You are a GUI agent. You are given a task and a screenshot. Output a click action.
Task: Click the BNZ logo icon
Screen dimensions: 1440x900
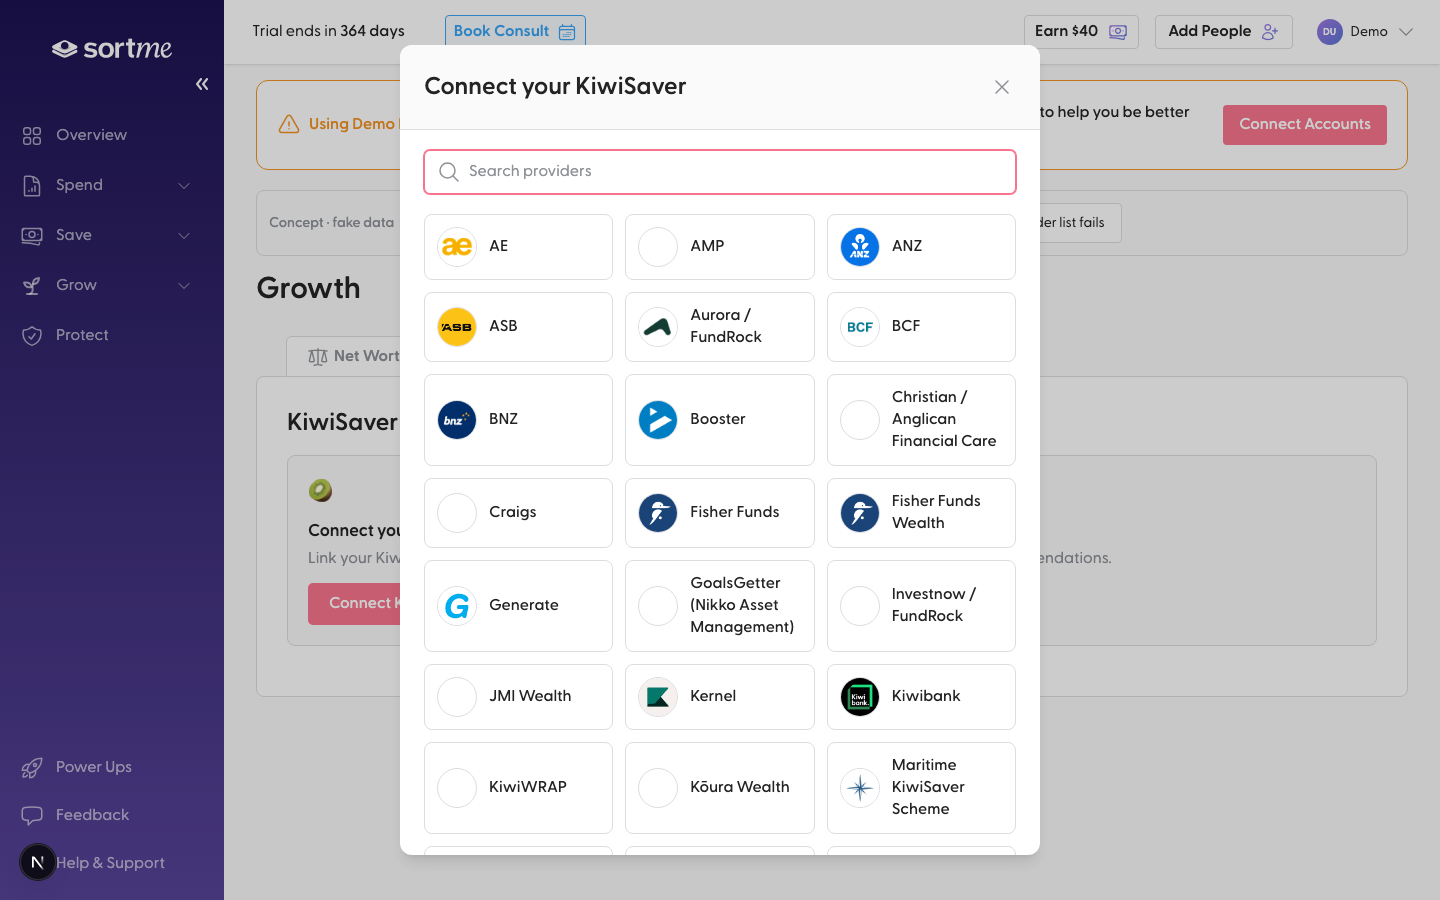pos(457,420)
